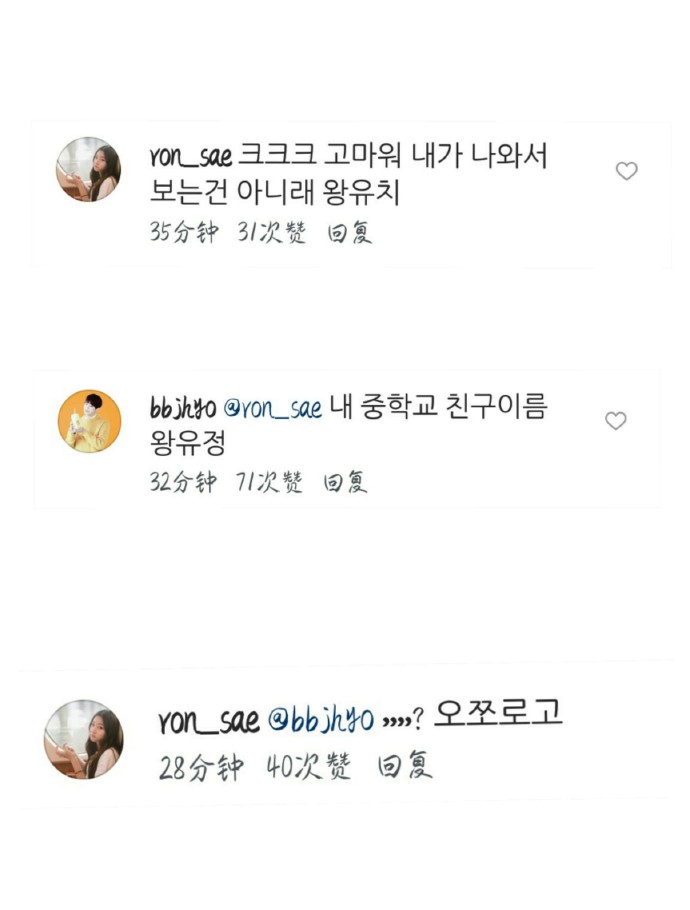View the 31次赞 likes list
This screenshot has width=690, height=910.
271,232
